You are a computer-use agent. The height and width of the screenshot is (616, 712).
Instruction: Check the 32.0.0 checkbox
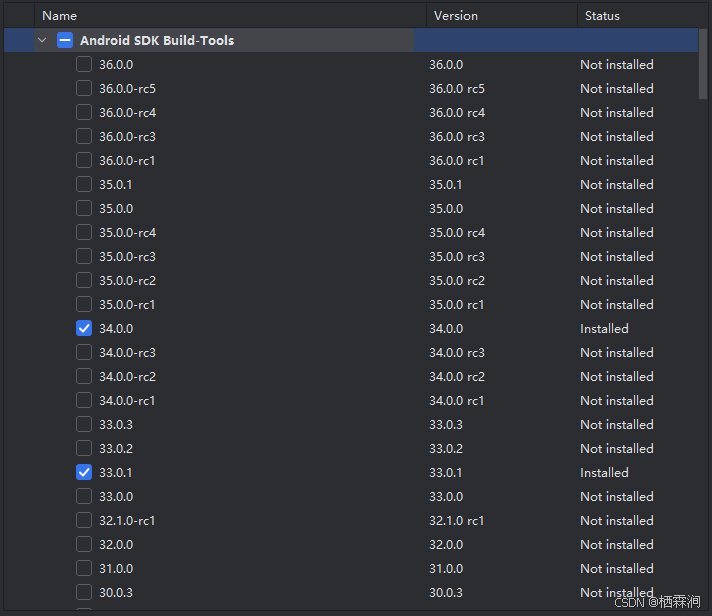click(x=84, y=545)
